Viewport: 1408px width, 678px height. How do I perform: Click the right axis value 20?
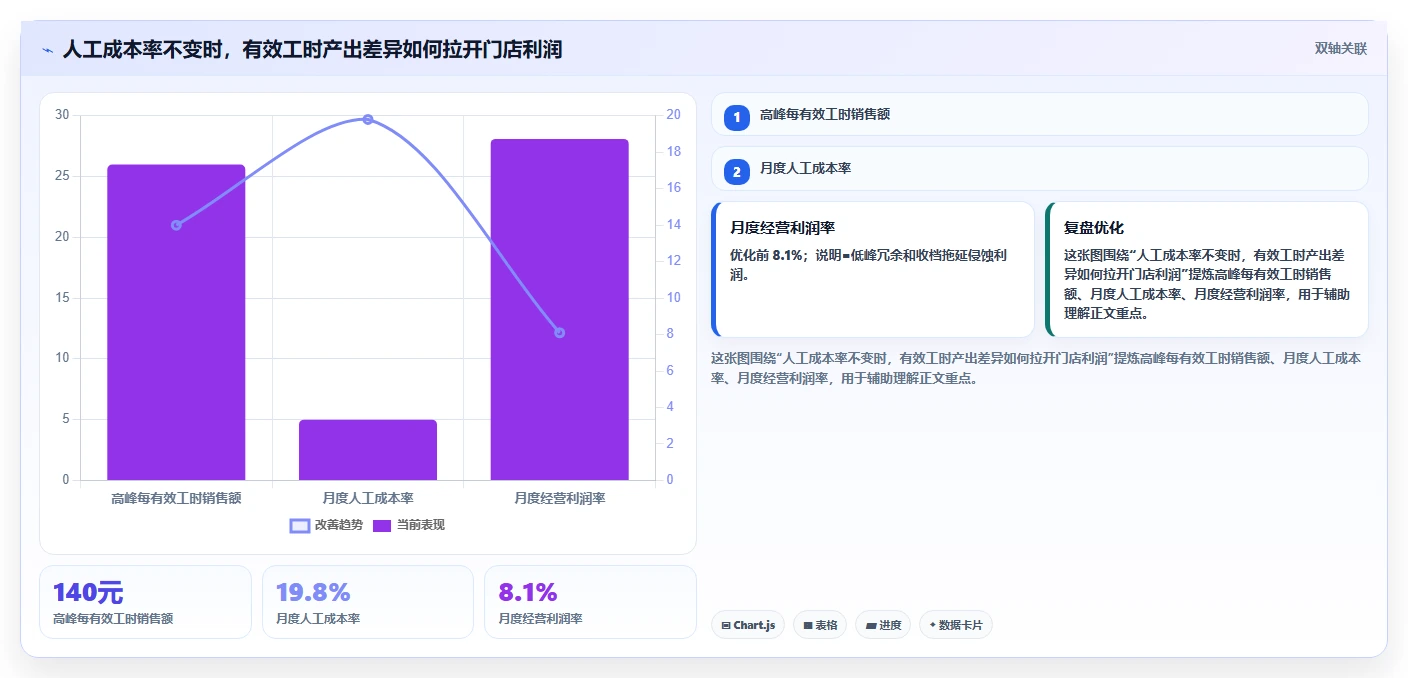tap(673, 115)
